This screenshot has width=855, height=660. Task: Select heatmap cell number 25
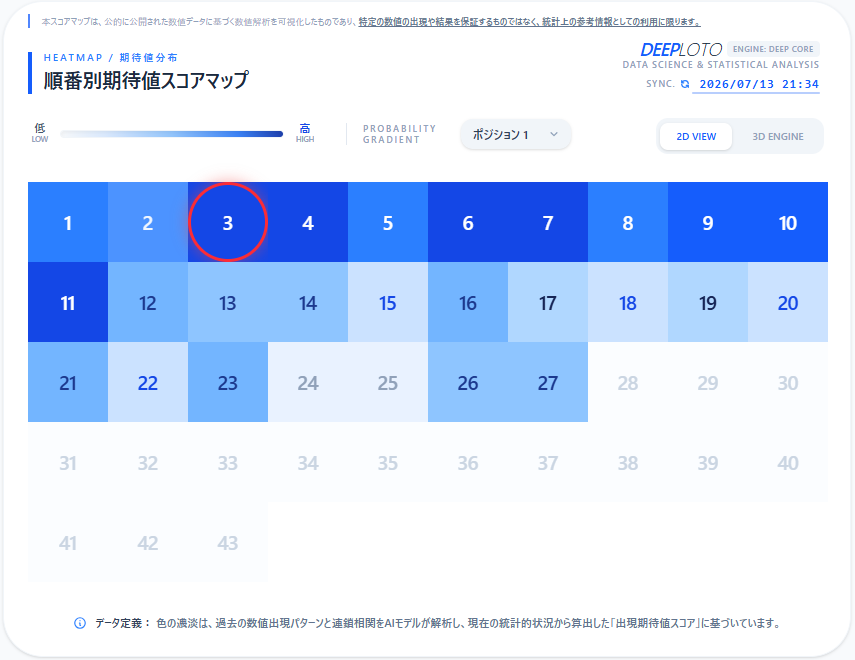(388, 382)
